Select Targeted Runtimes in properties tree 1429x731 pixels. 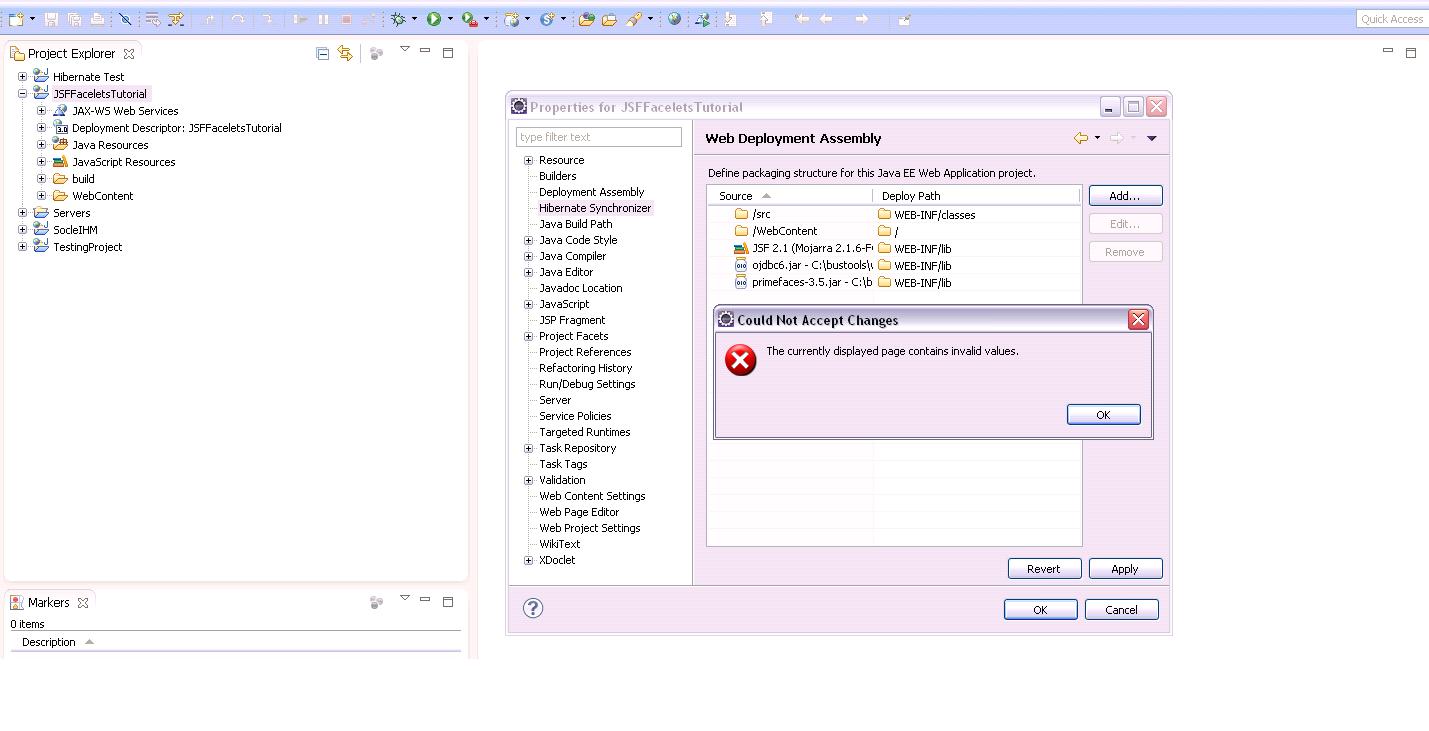tap(584, 432)
